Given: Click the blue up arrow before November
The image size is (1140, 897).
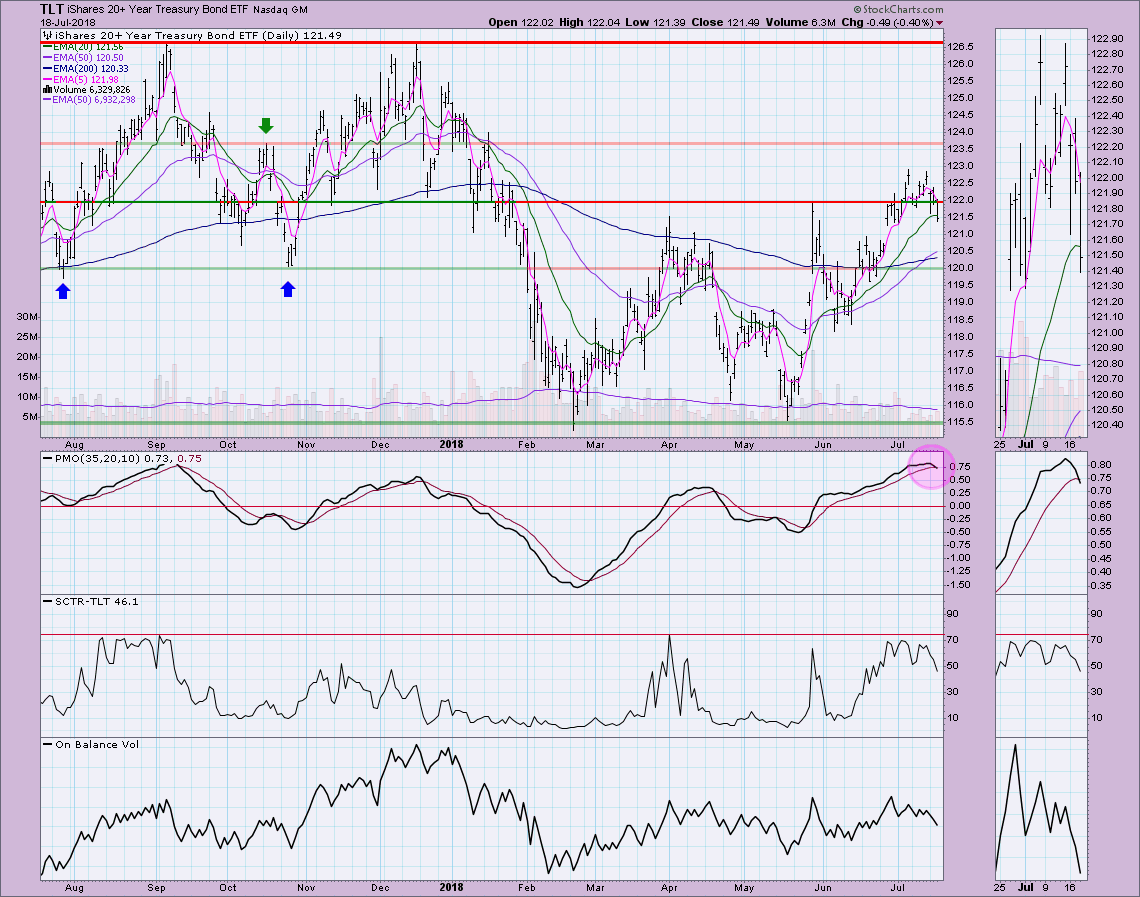Looking at the screenshot, I should (x=288, y=289).
